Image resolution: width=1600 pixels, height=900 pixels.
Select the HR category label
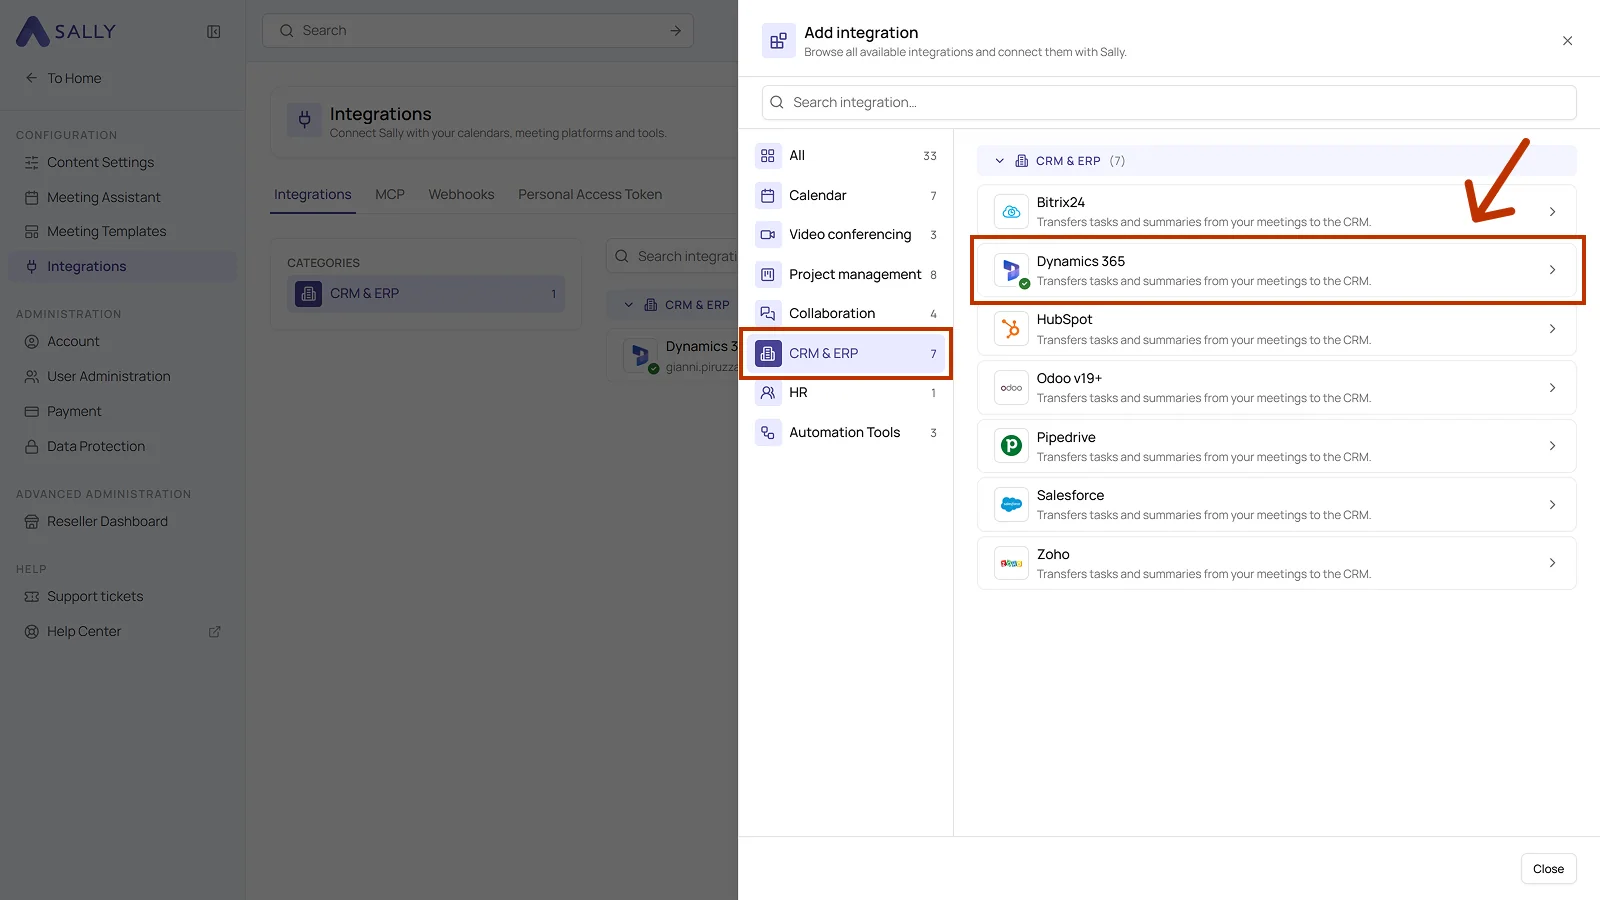pyautogui.click(x=798, y=393)
